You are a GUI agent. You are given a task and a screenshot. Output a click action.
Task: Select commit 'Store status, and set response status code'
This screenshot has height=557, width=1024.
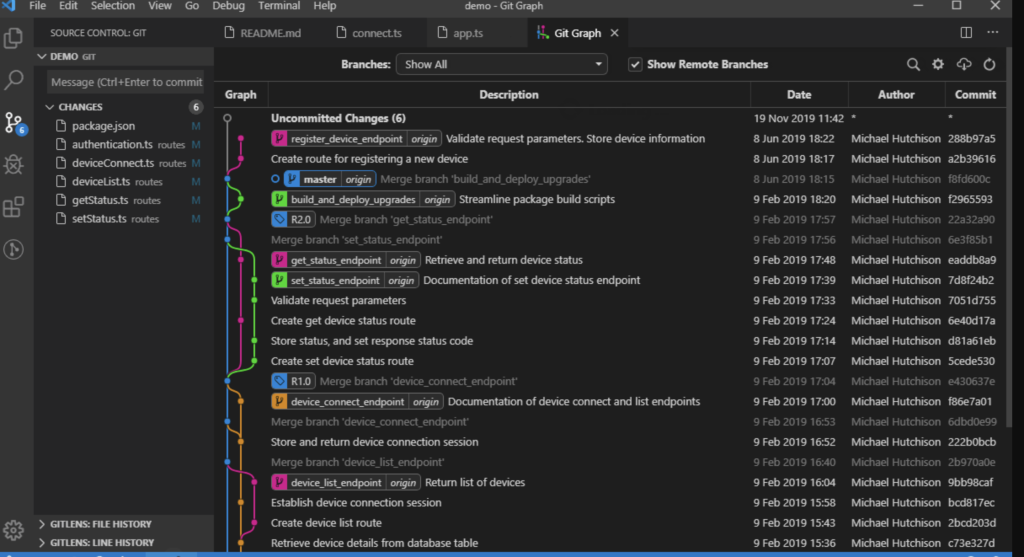pyautogui.click(x=611, y=341)
